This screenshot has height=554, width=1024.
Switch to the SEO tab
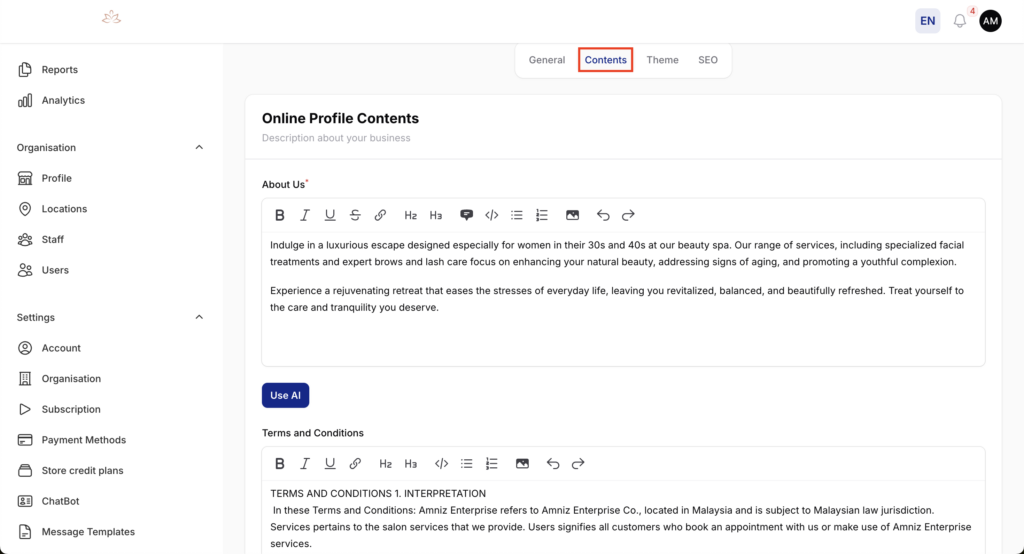click(x=708, y=60)
